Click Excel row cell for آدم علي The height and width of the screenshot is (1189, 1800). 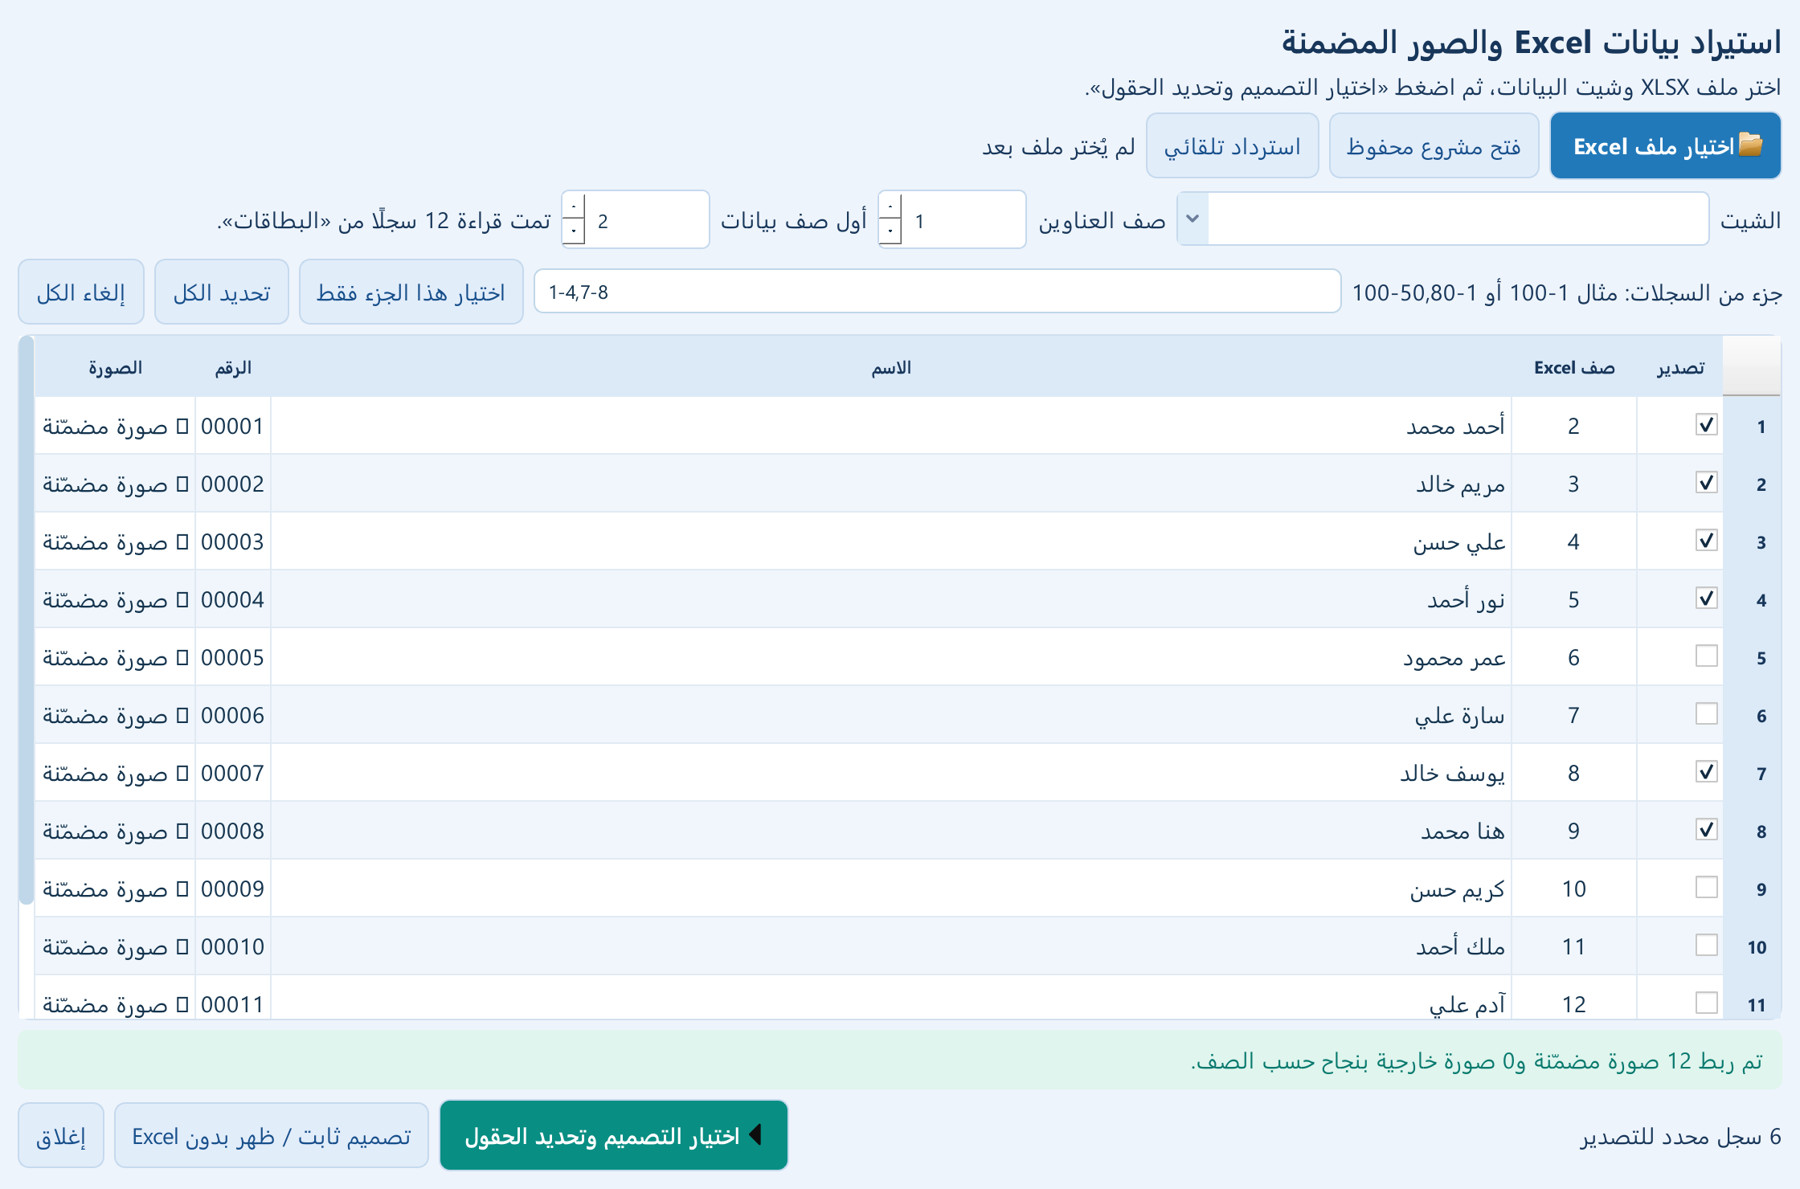click(1573, 998)
